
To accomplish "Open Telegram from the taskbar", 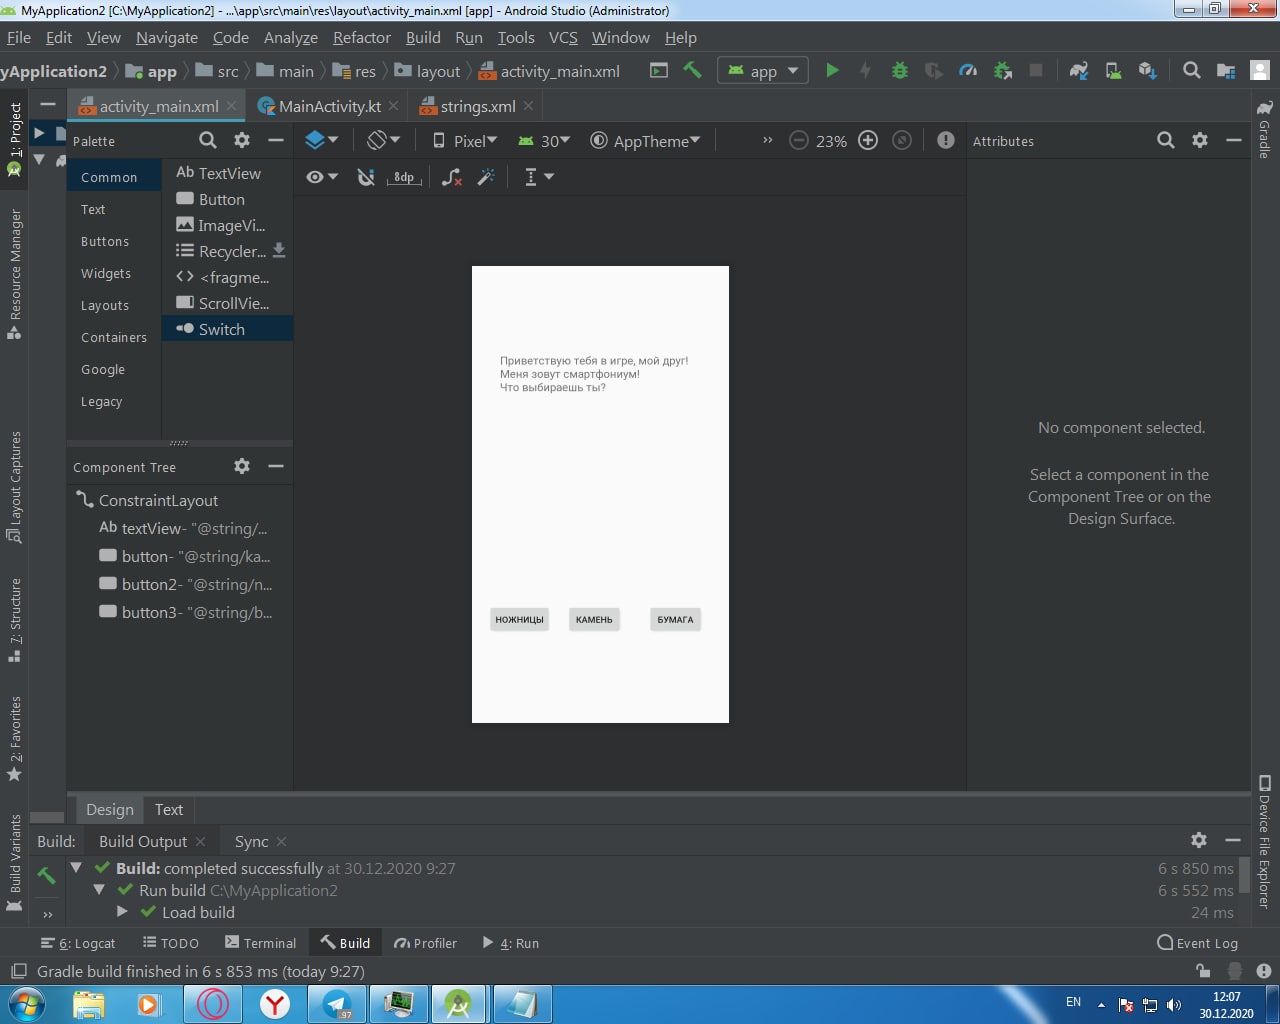I will coord(337,1004).
